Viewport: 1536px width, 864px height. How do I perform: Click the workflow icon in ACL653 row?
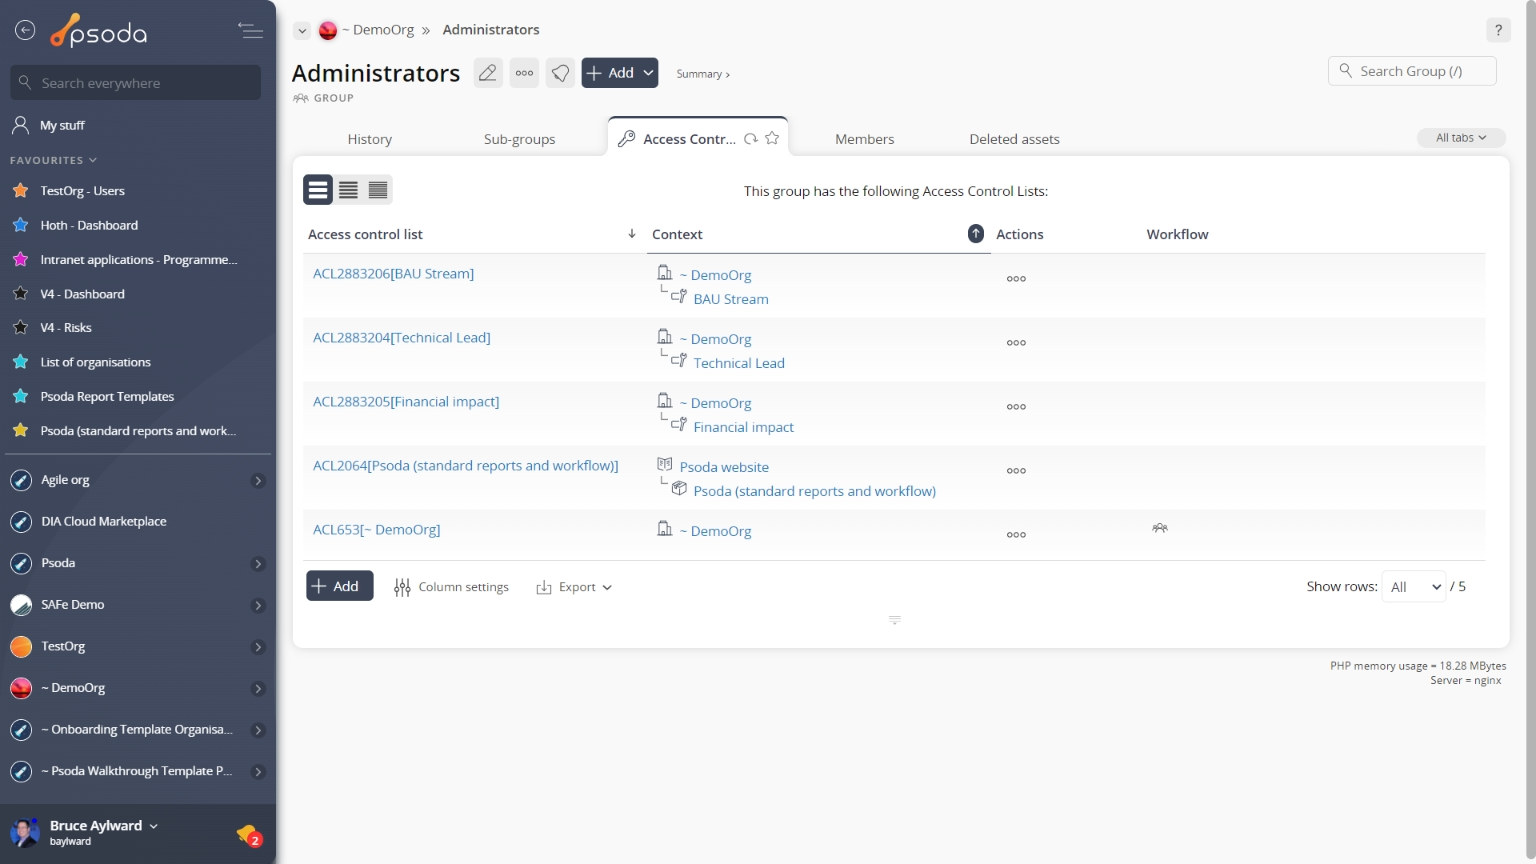tap(1160, 528)
